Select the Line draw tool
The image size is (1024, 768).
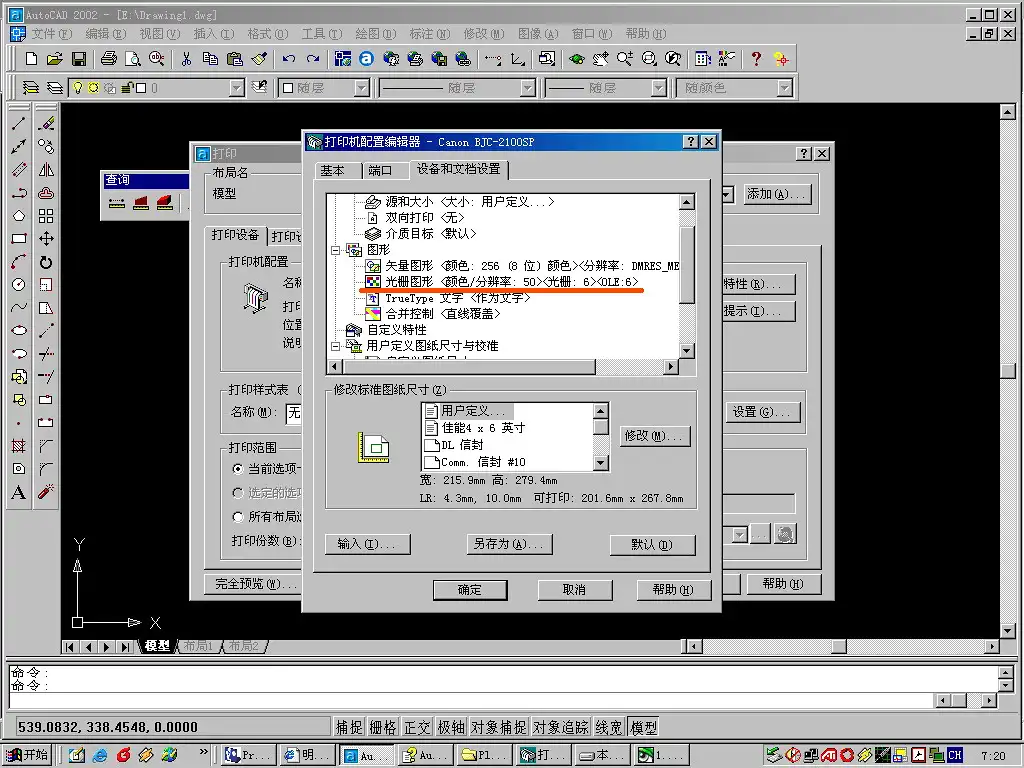click(x=19, y=123)
